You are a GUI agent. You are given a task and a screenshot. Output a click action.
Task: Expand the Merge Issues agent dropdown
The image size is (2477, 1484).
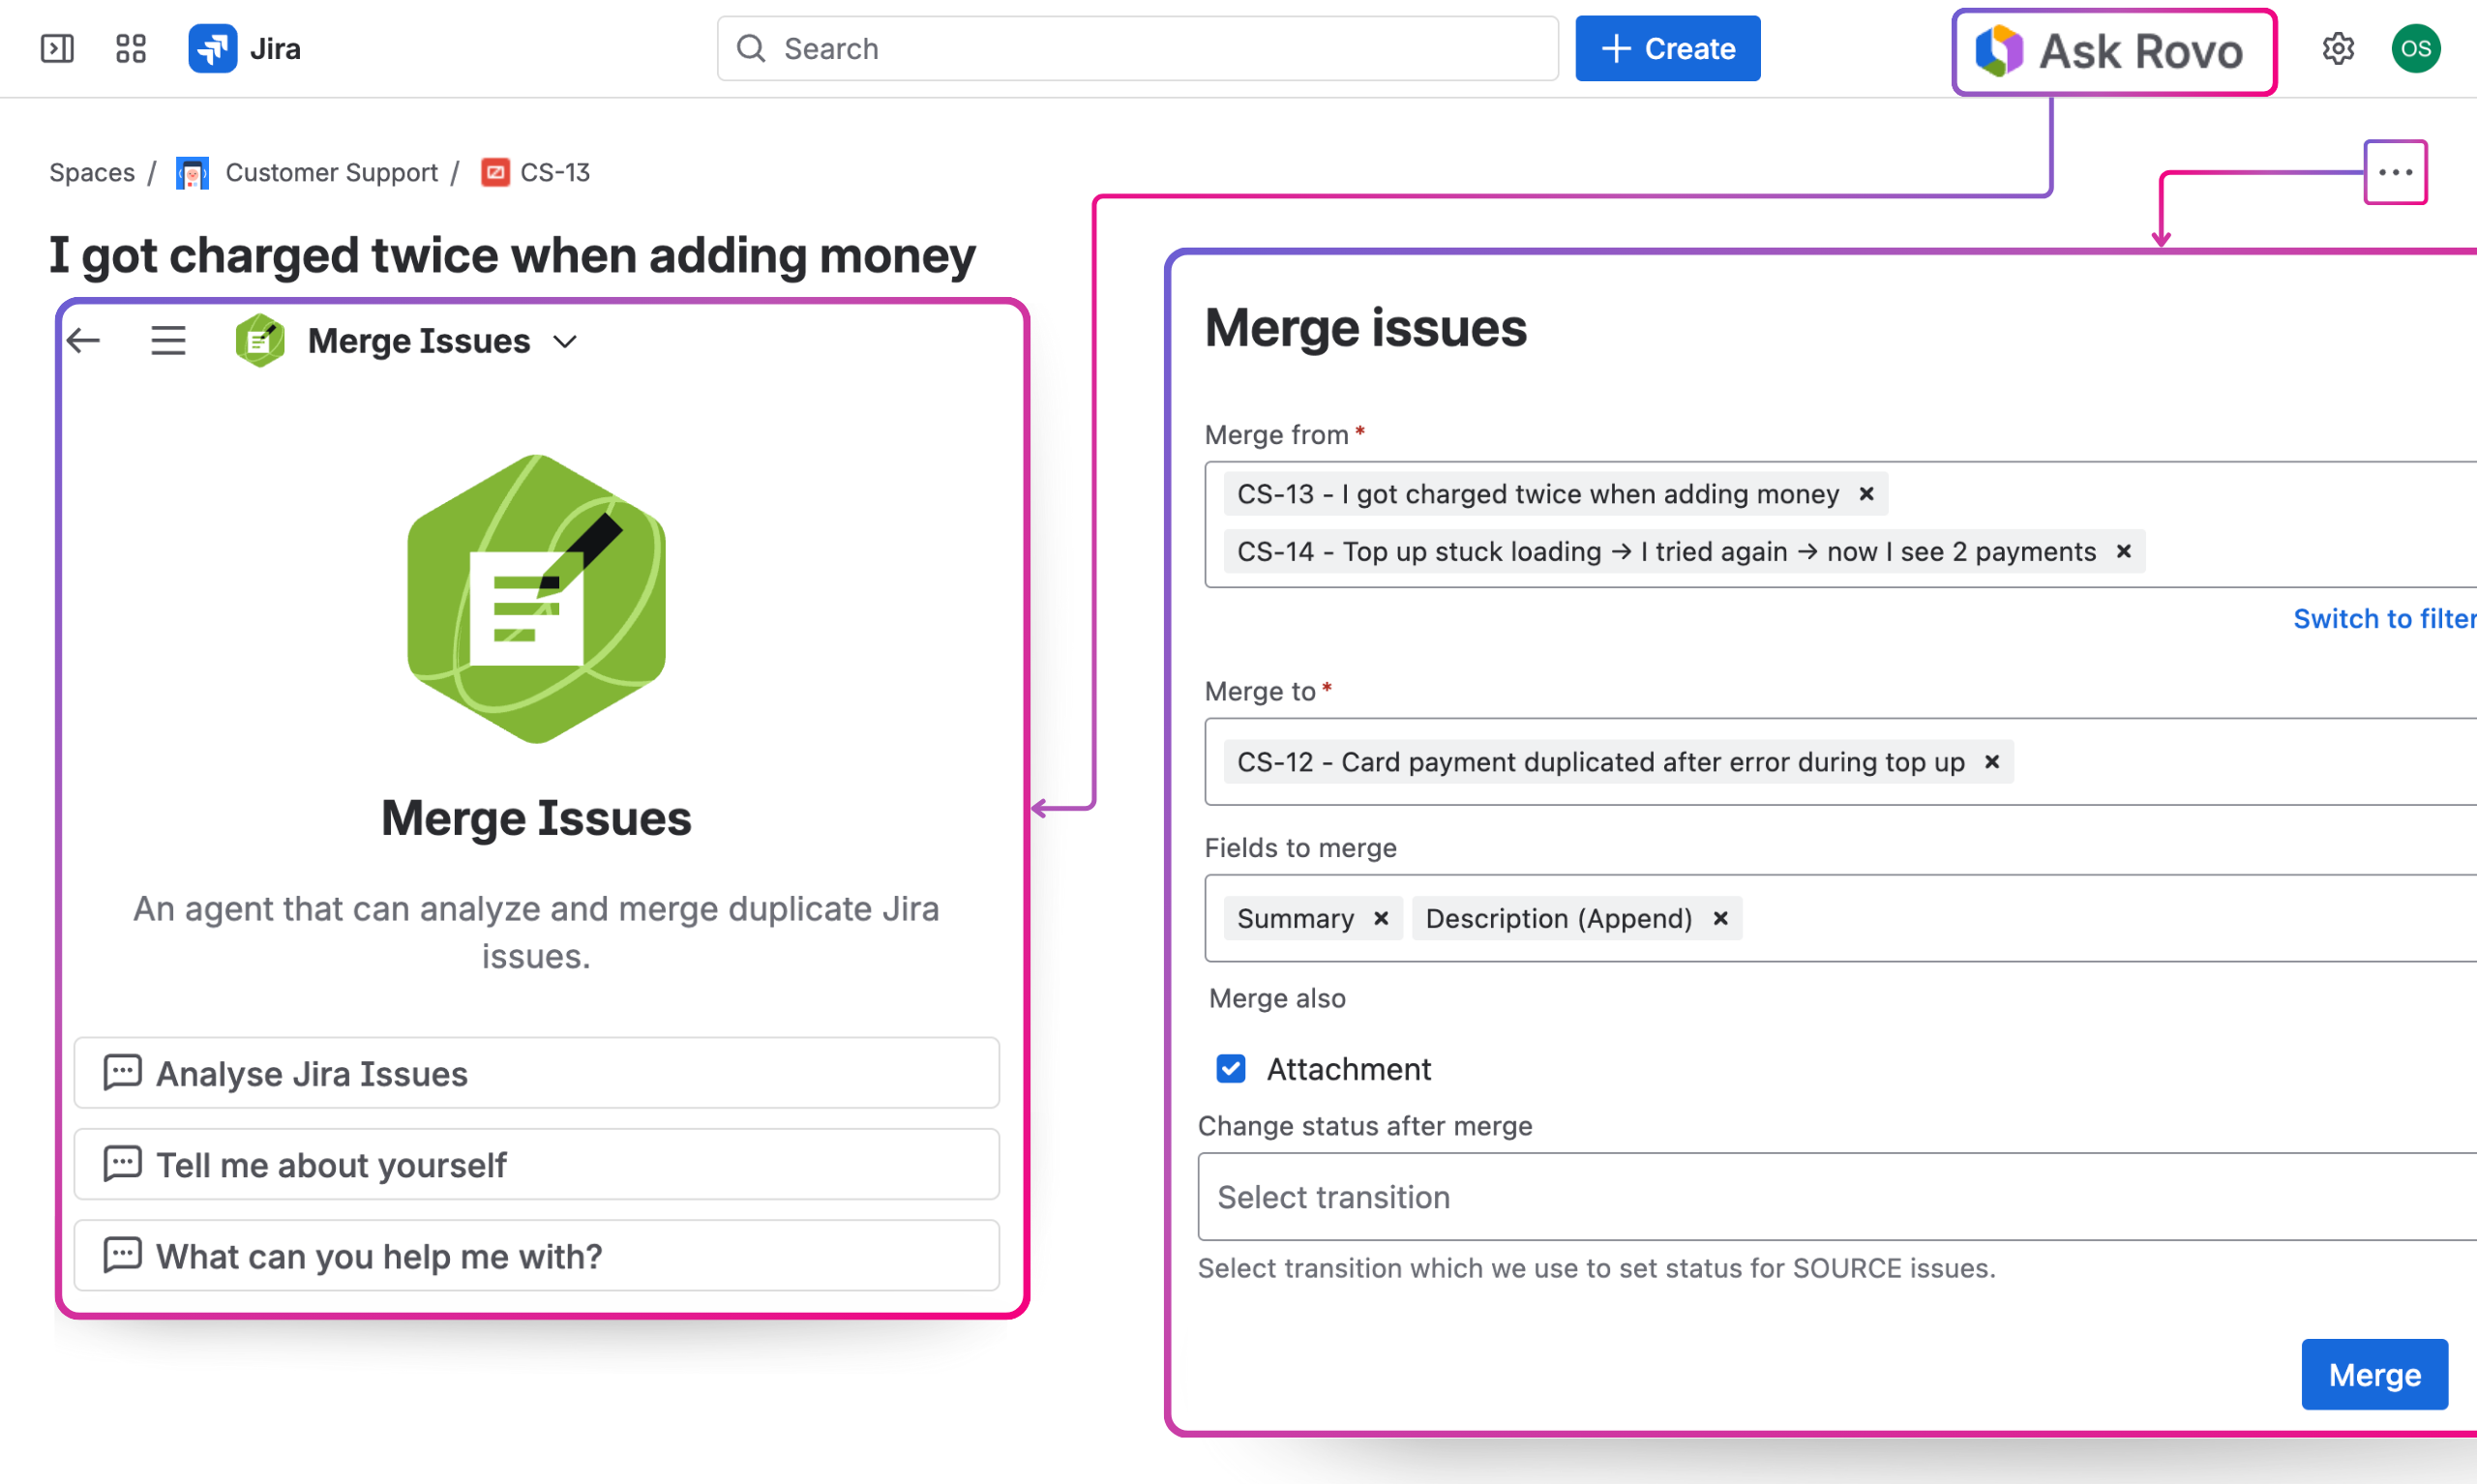click(565, 342)
